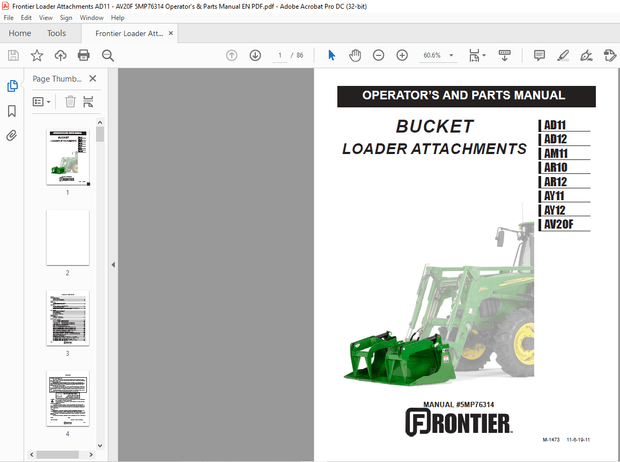The image size is (620, 462).
Task: Click the OPERATOR'S AND PARTS MANUAL heading
Action: click(466, 96)
